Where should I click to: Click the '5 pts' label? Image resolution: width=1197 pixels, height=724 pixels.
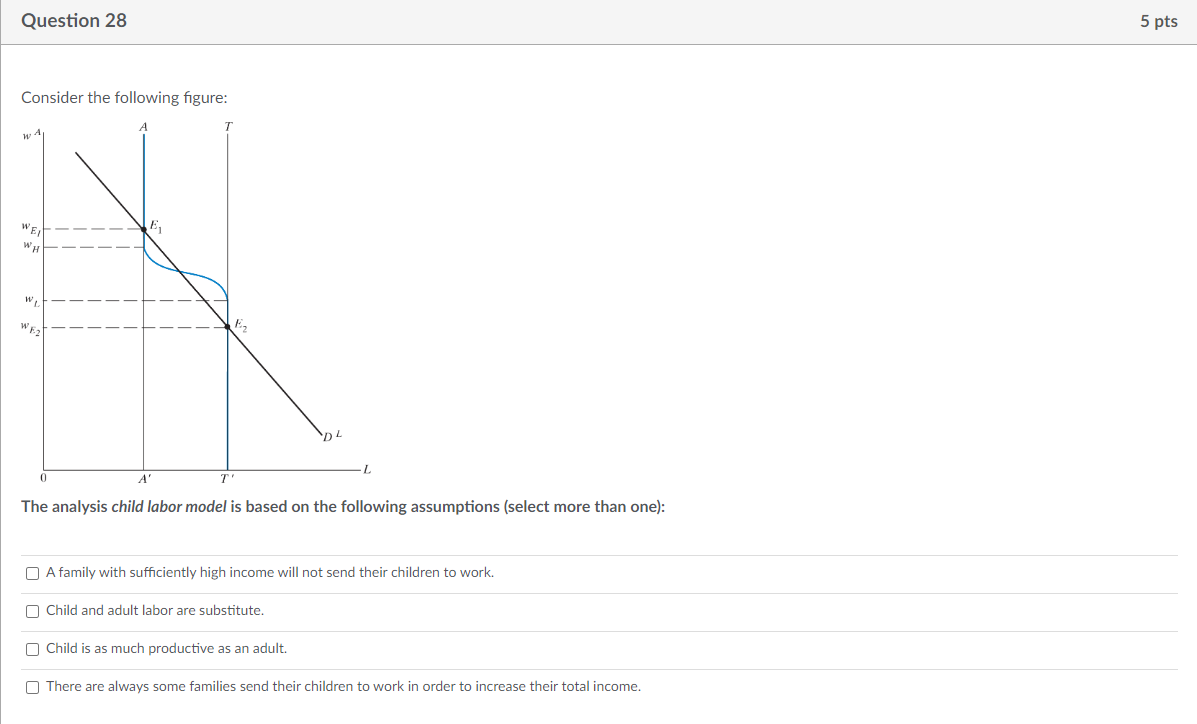[x=1160, y=19]
